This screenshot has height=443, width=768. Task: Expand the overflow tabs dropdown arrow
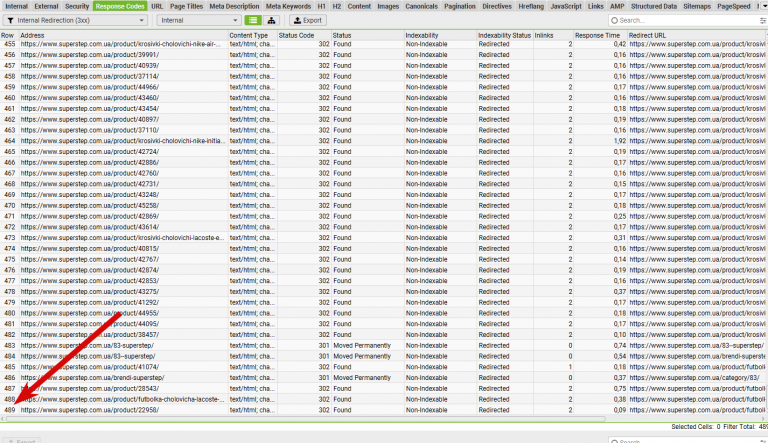click(x=765, y=6)
